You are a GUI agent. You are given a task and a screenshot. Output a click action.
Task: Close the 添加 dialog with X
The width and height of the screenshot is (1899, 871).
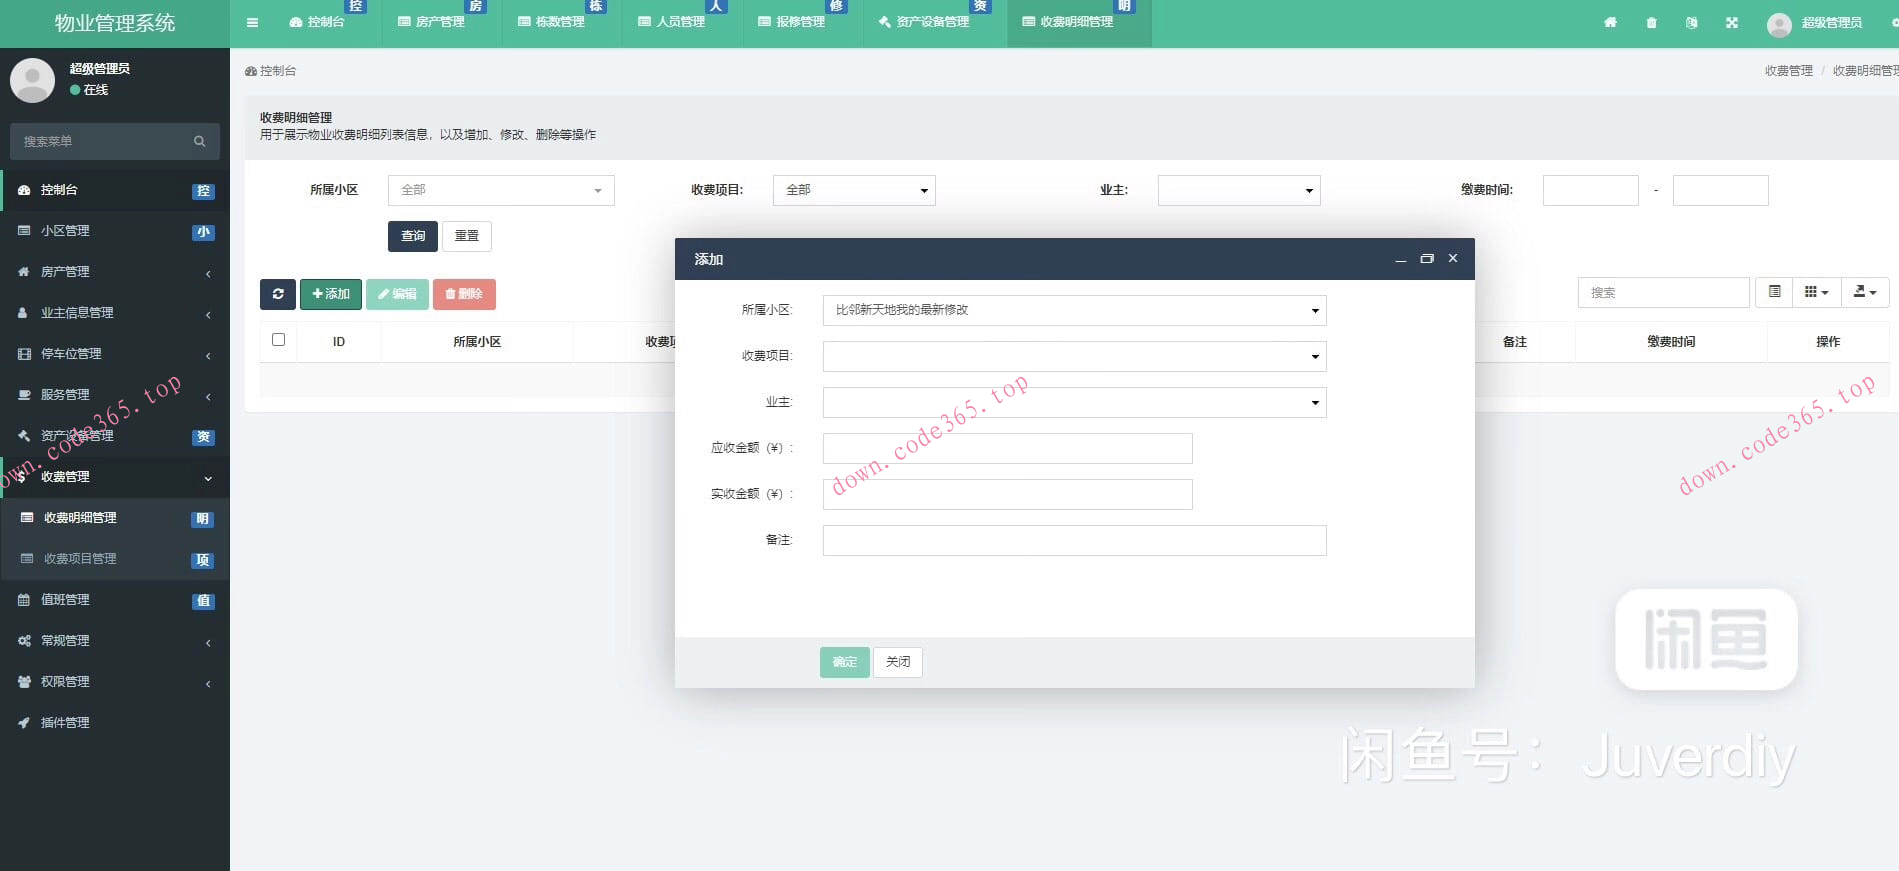click(1453, 258)
